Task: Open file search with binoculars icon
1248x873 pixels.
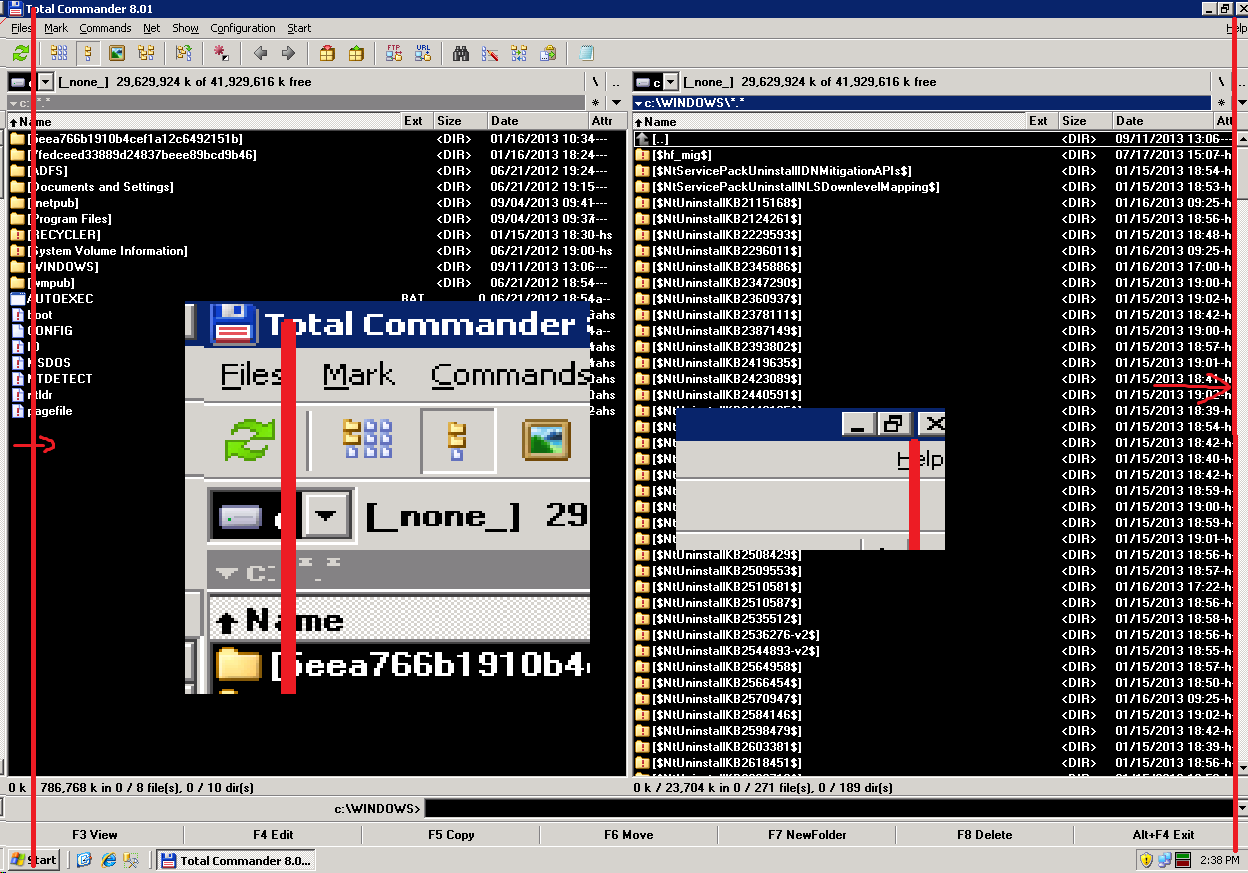Action: 461,54
